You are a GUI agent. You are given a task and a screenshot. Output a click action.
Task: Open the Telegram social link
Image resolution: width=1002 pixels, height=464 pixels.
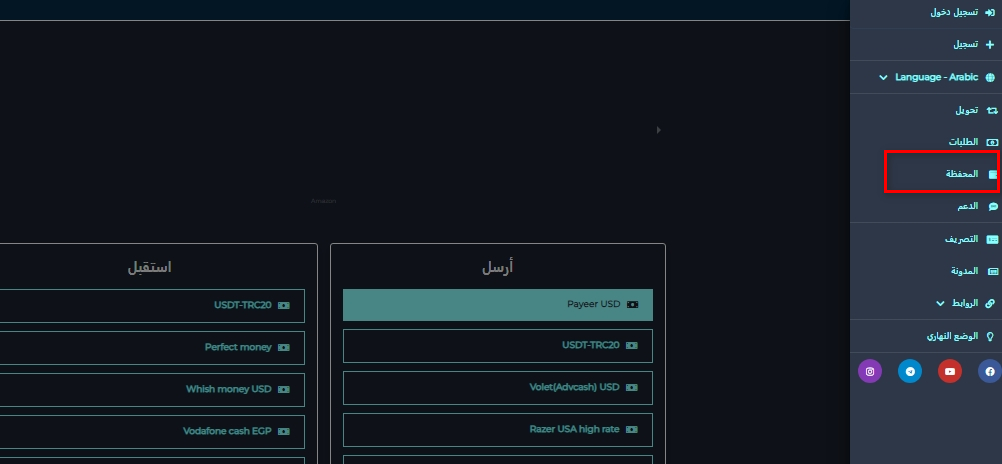910,371
